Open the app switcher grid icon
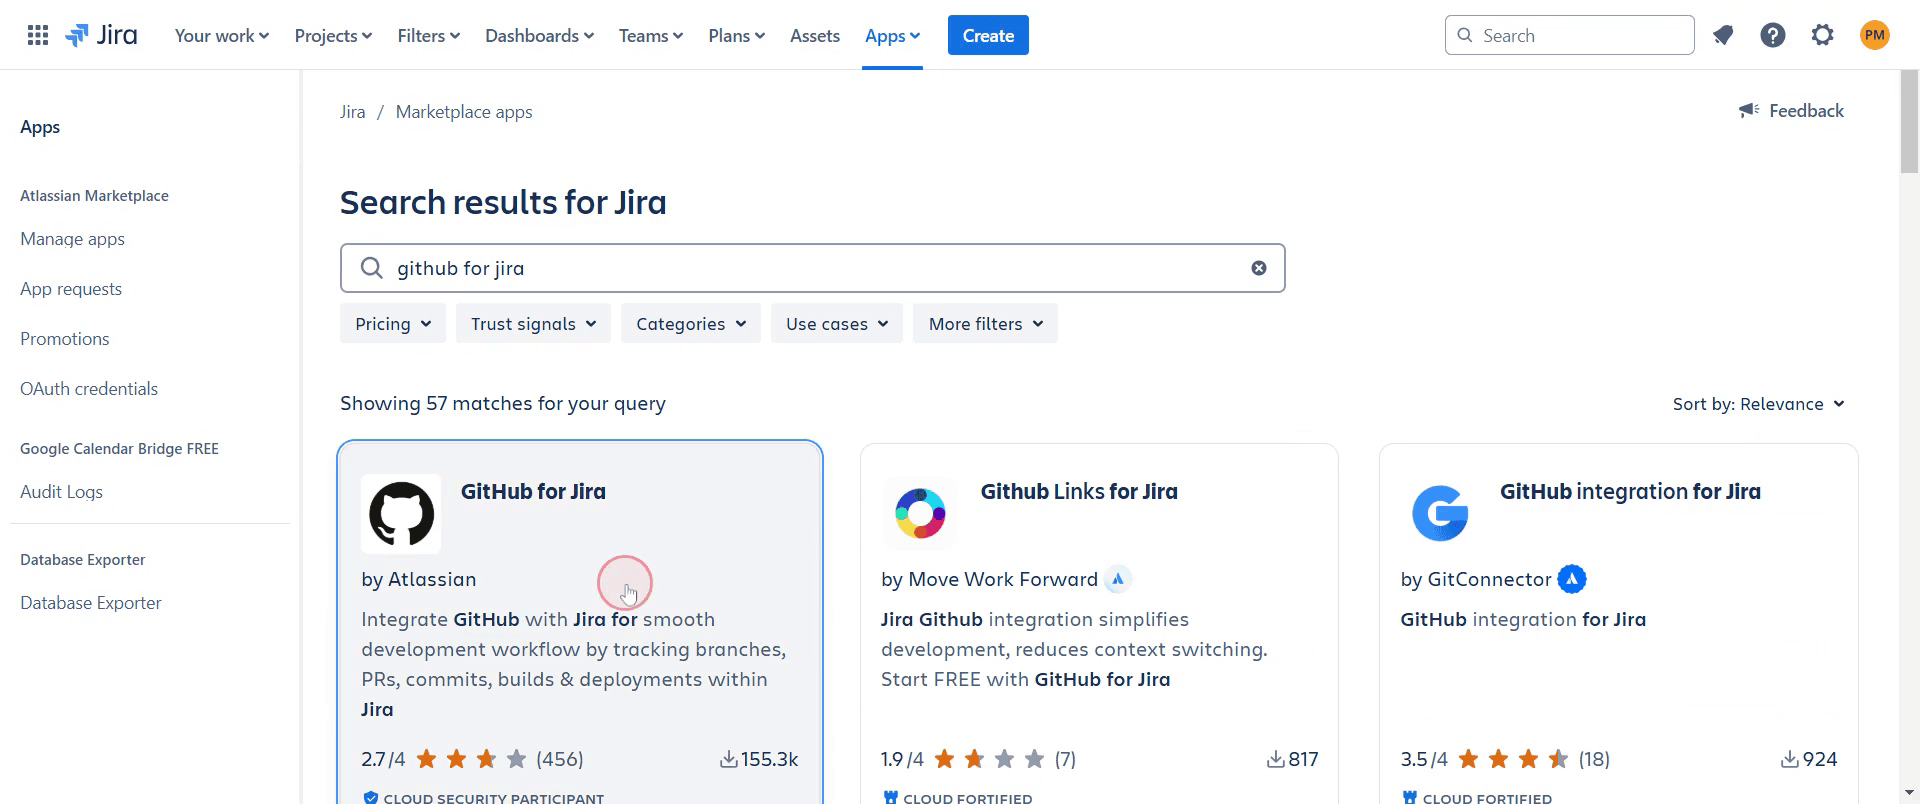The image size is (1920, 804). tap(38, 35)
